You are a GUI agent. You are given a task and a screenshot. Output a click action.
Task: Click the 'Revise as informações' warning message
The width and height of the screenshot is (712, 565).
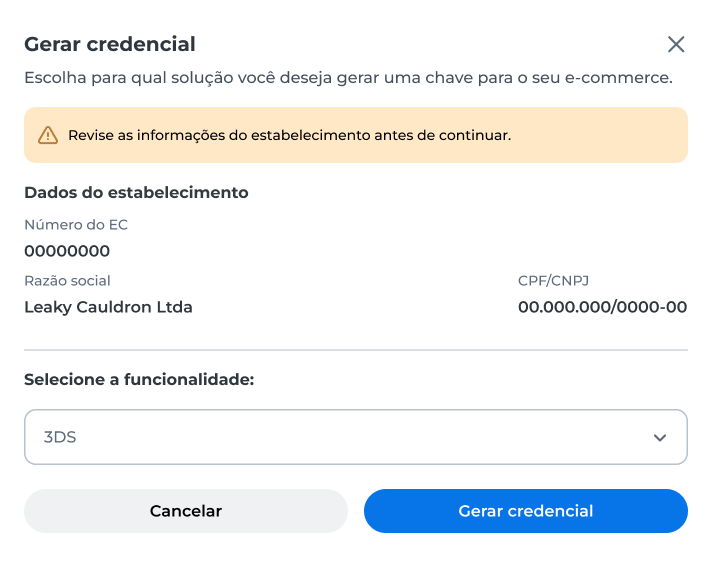click(290, 135)
